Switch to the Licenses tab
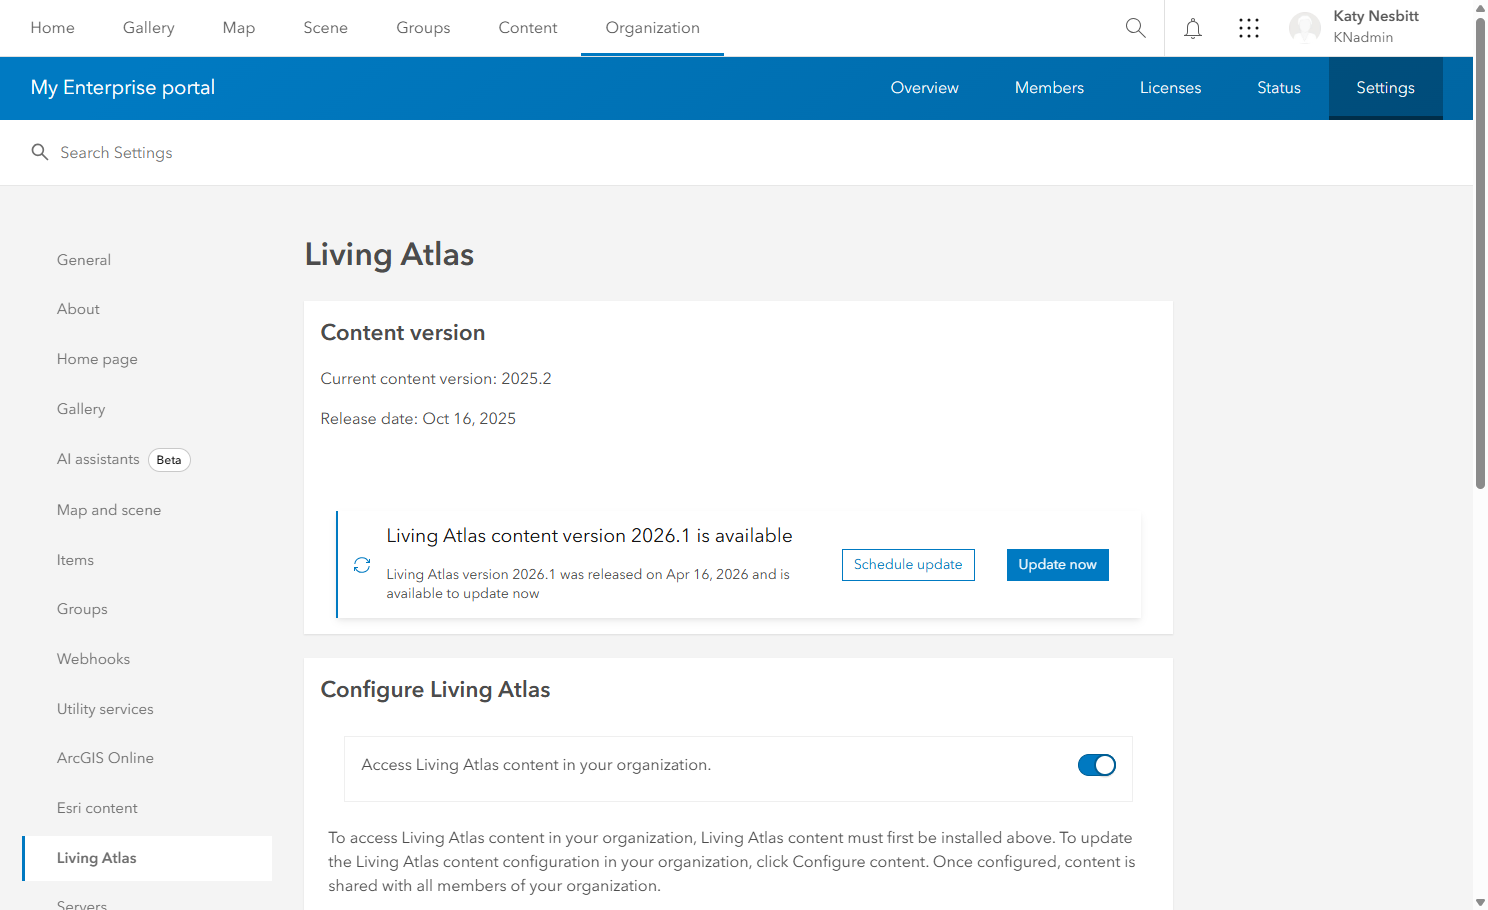 pos(1170,88)
